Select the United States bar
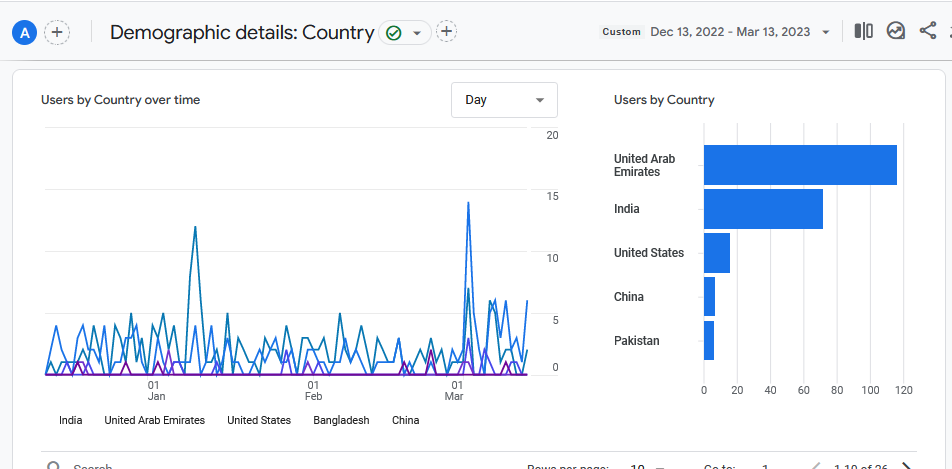Screen dimensions: 952x469 click(716, 253)
